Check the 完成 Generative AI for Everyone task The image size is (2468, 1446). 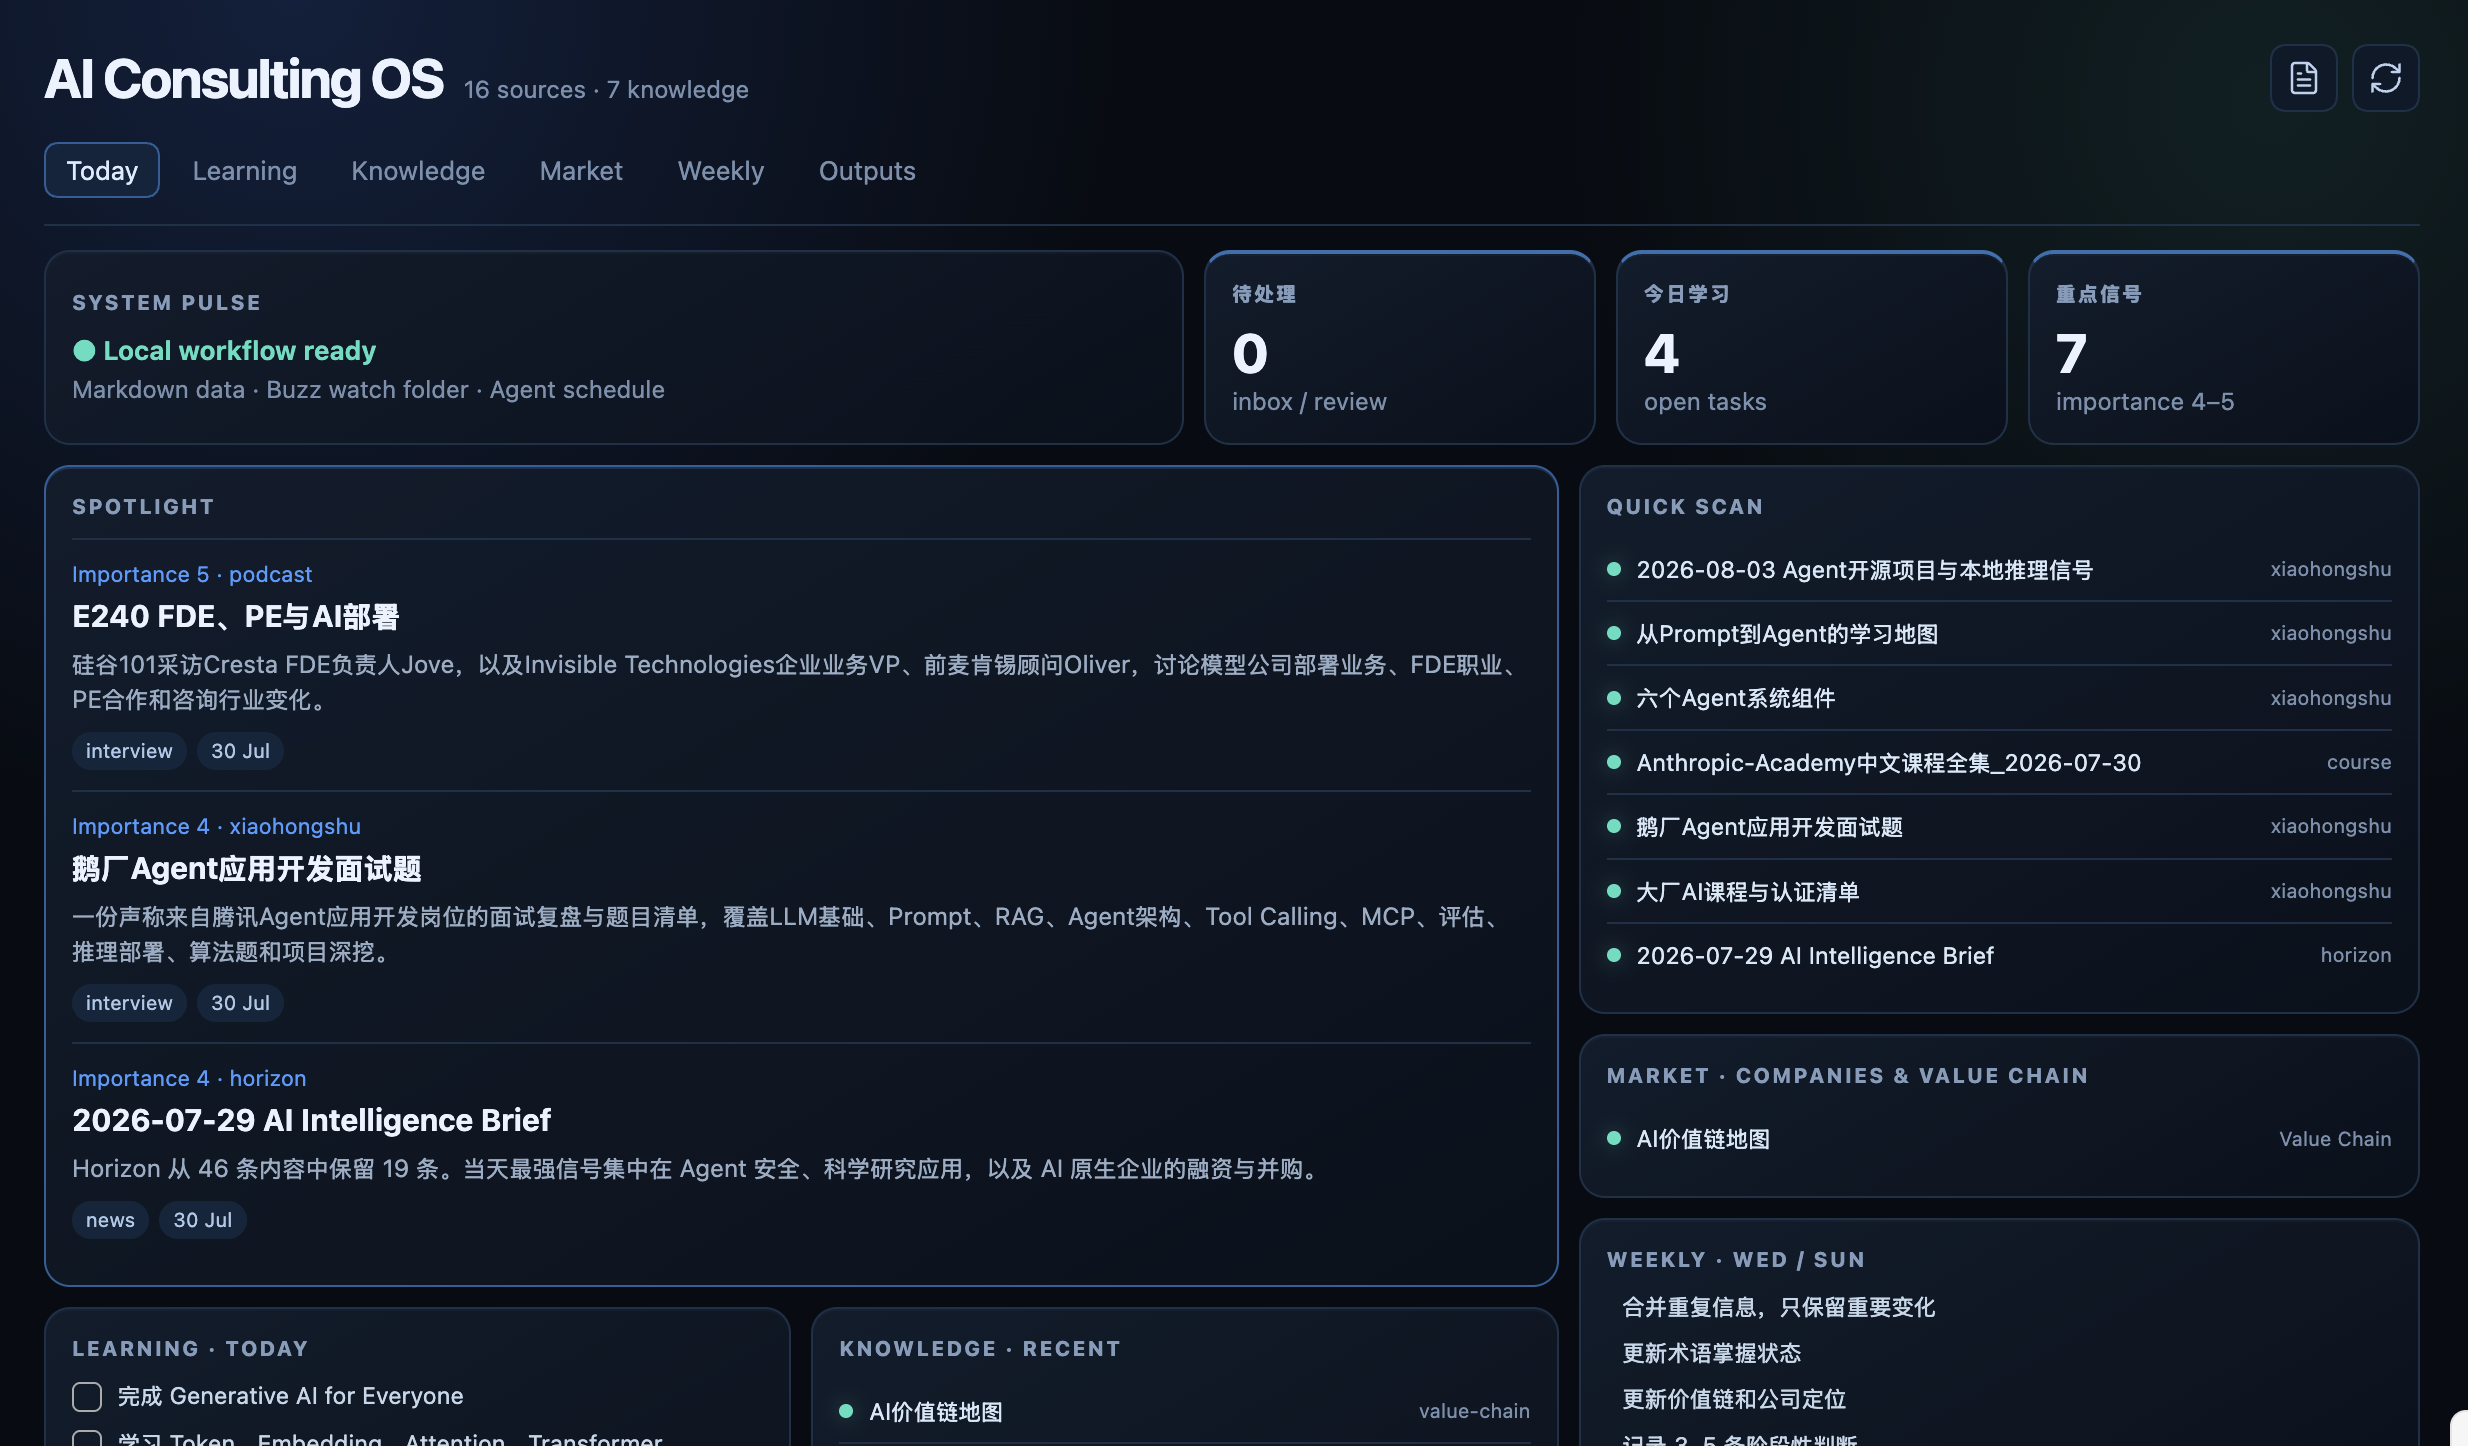click(87, 1397)
